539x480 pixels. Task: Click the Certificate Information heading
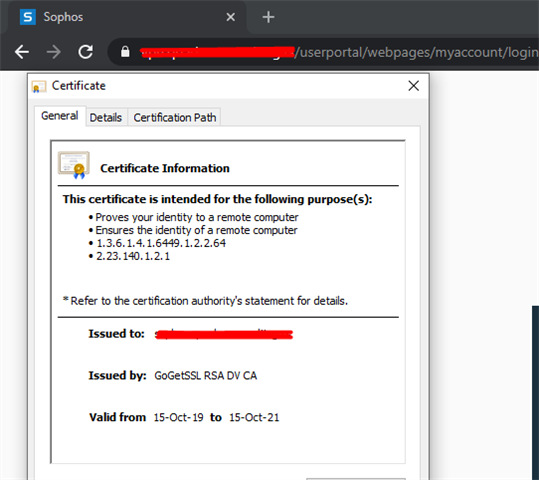tap(165, 168)
